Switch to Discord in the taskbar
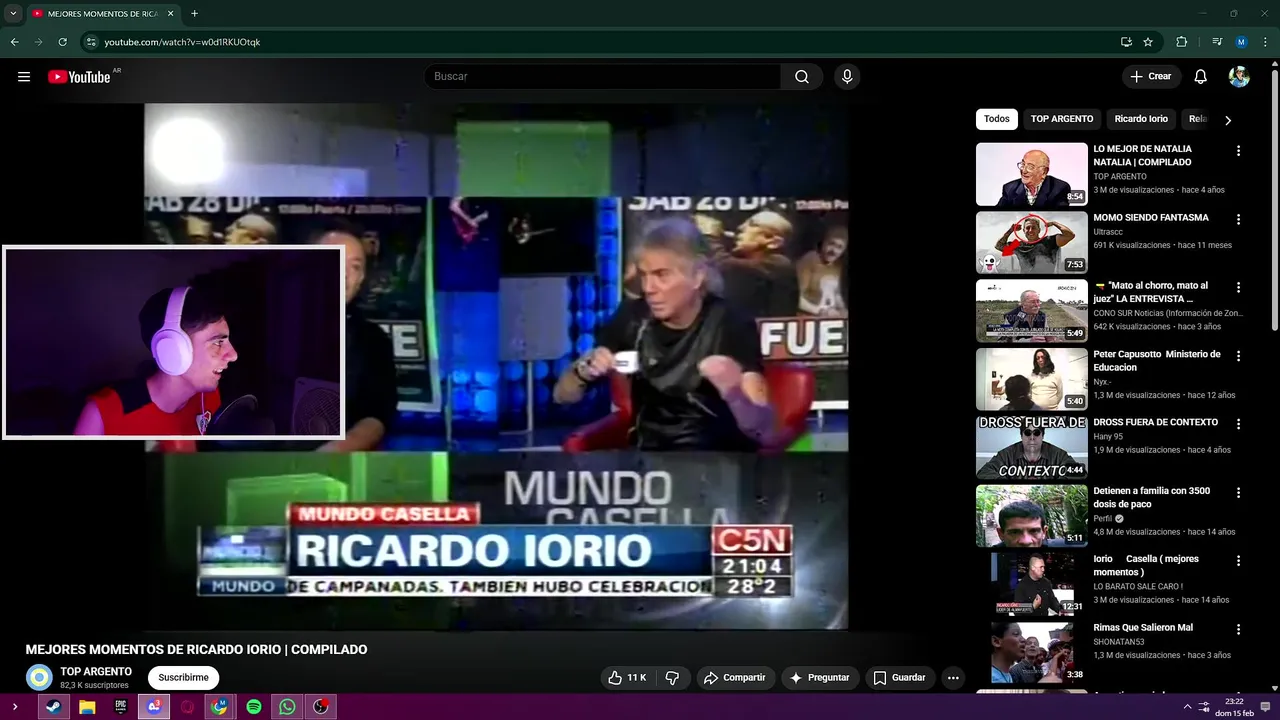Viewport: 1280px width, 720px height. click(154, 707)
